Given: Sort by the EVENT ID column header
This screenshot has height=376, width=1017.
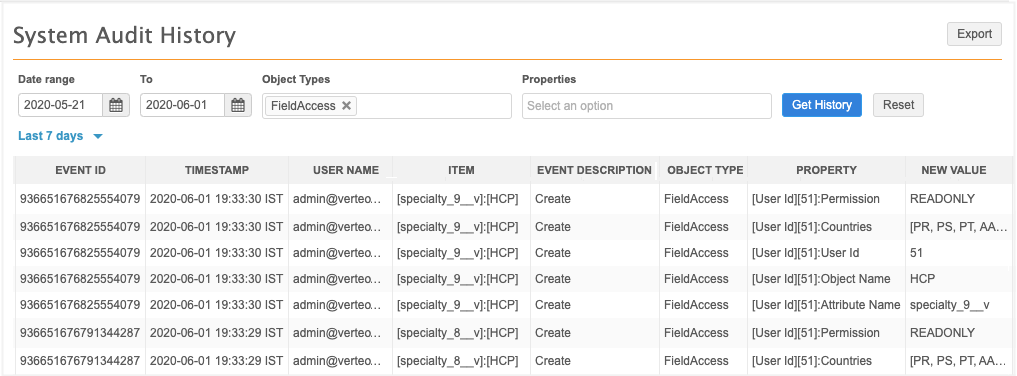Looking at the screenshot, I should tap(80, 170).
